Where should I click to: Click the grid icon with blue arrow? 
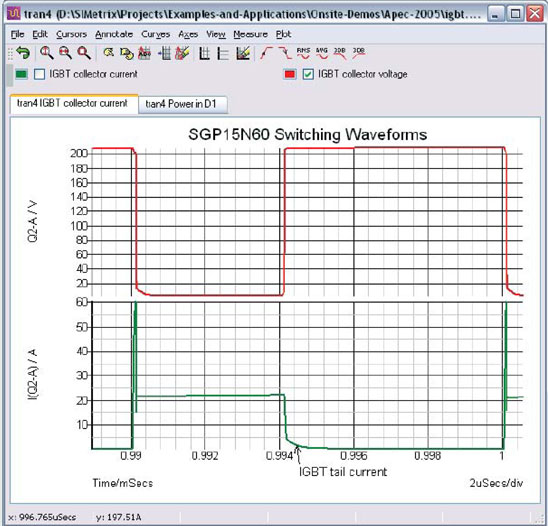click(164, 53)
